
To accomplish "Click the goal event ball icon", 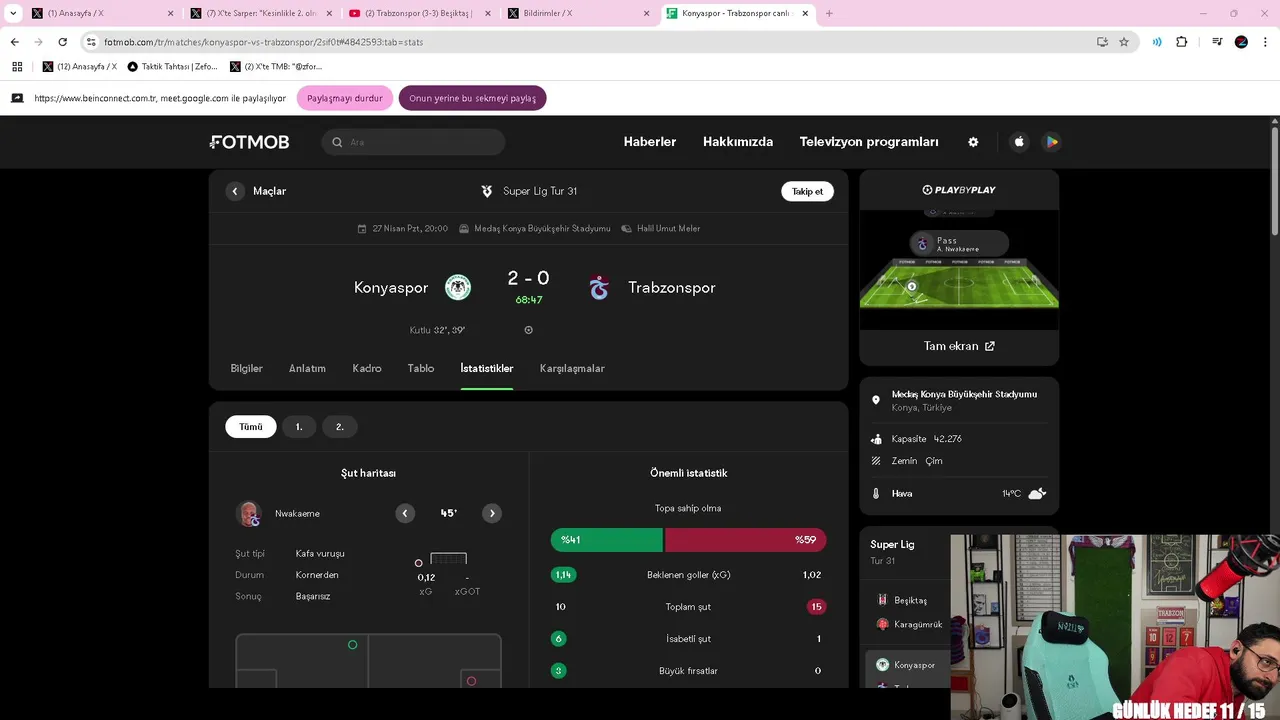I will 529,330.
